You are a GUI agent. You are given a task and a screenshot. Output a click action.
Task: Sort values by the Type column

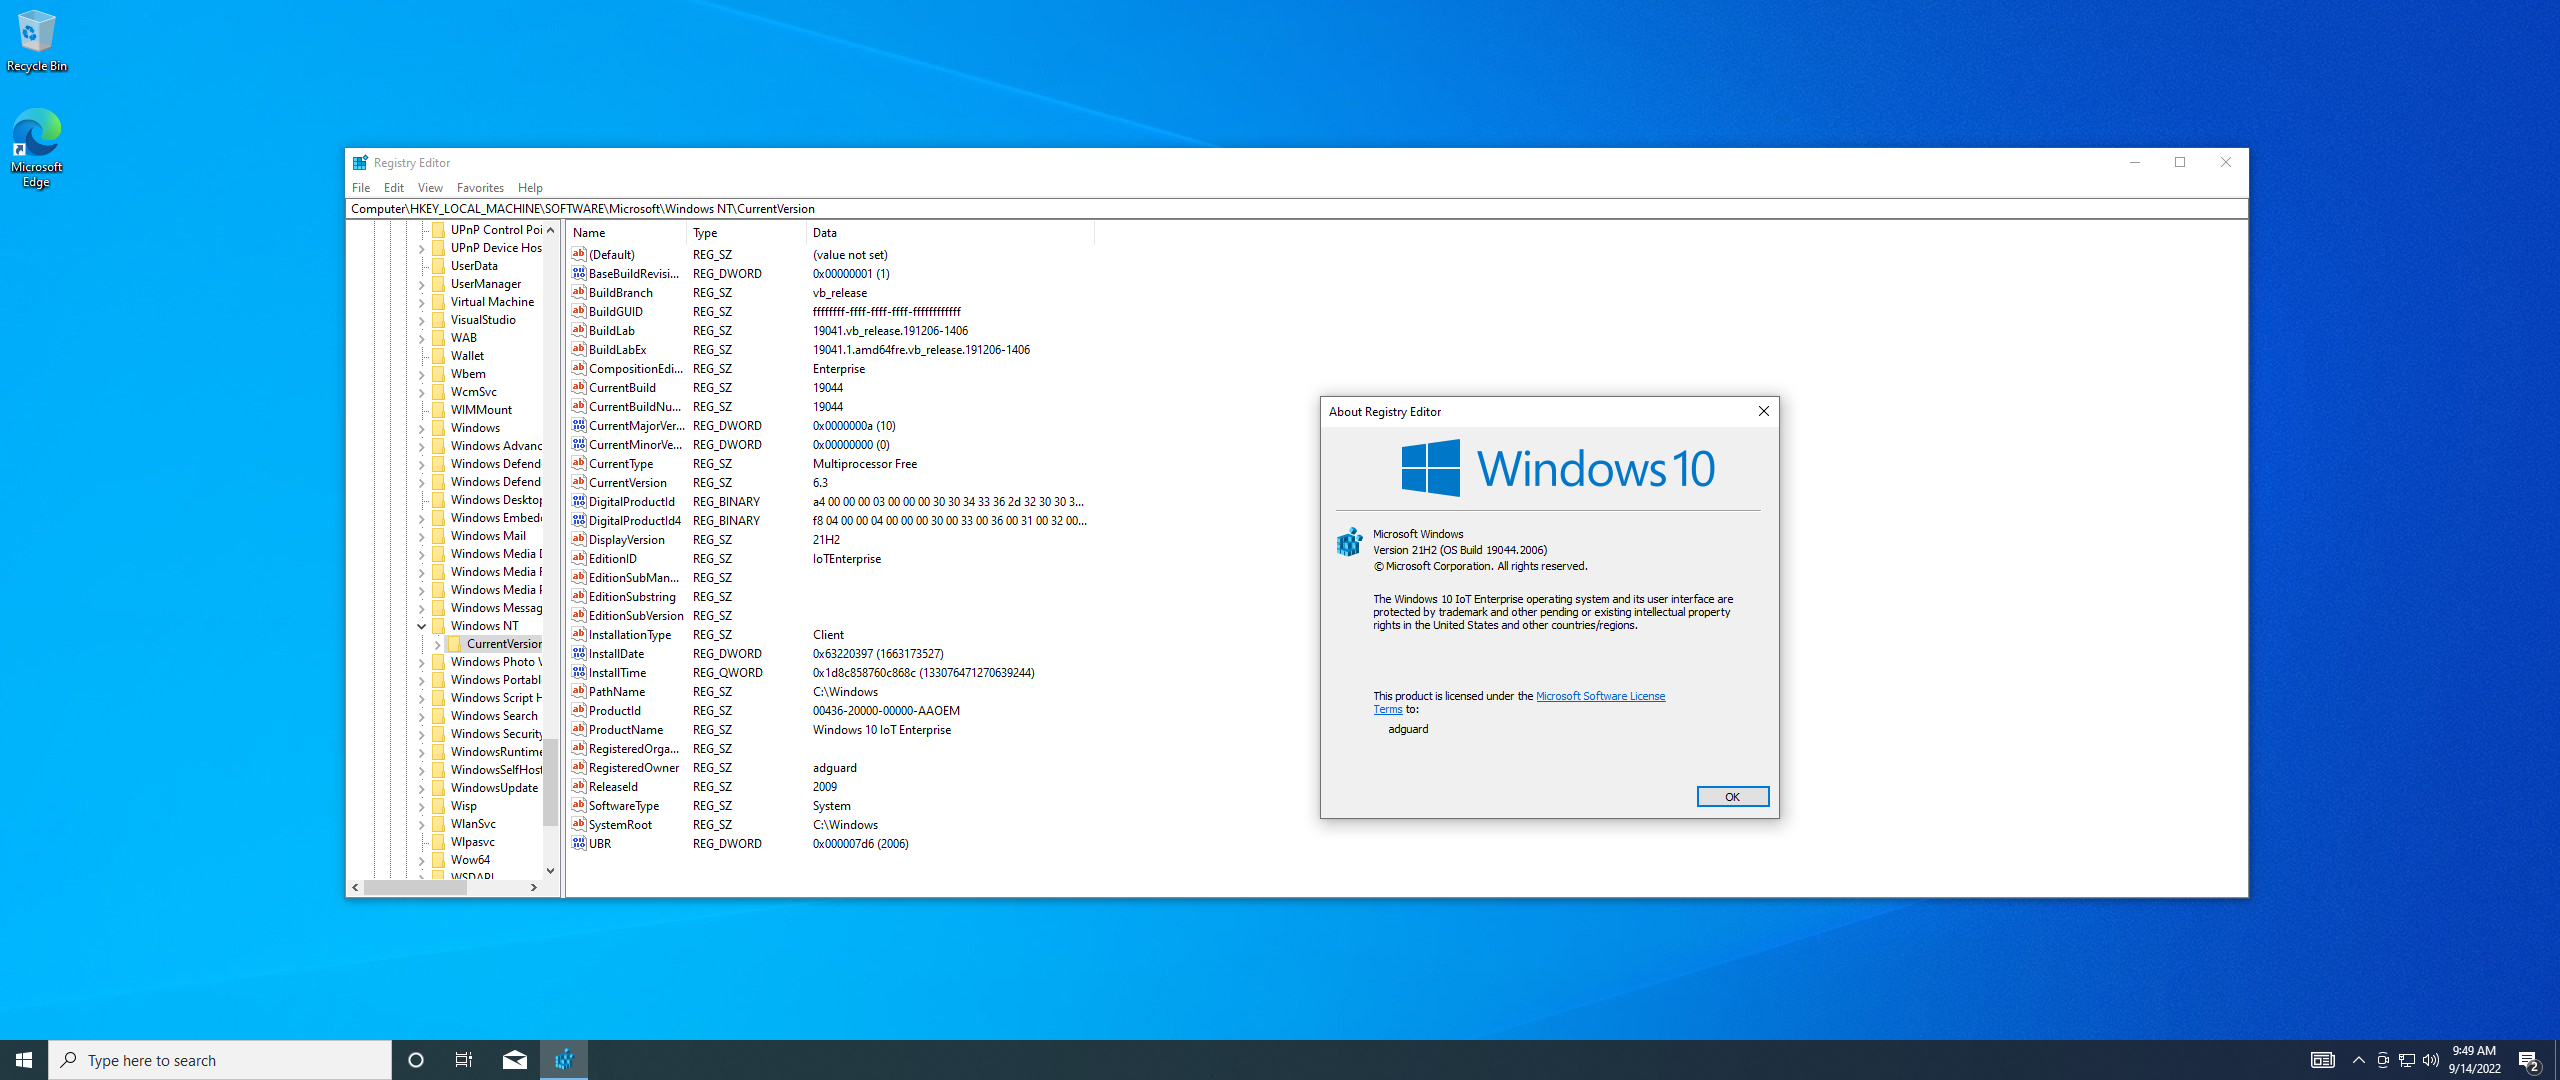[746, 232]
